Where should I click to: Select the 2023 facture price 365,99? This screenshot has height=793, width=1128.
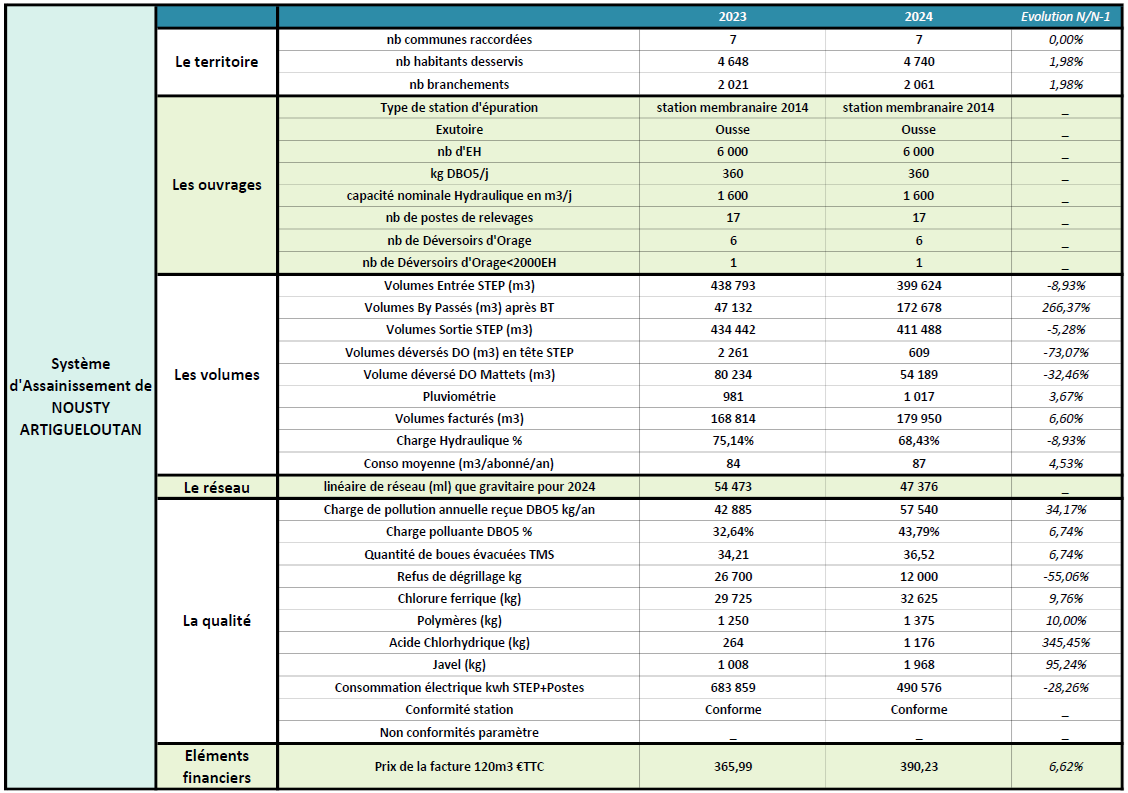(732, 766)
